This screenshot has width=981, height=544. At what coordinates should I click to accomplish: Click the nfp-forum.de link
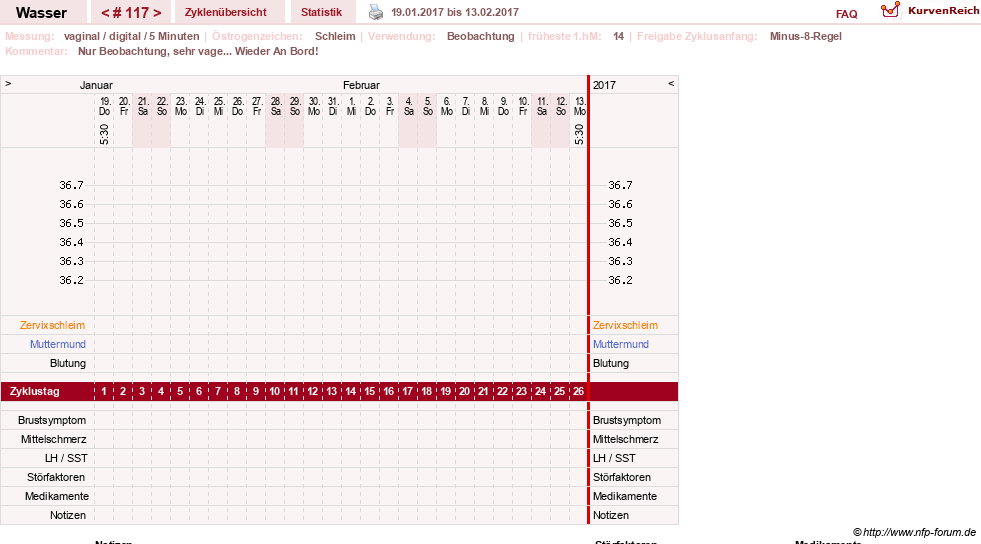914,532
